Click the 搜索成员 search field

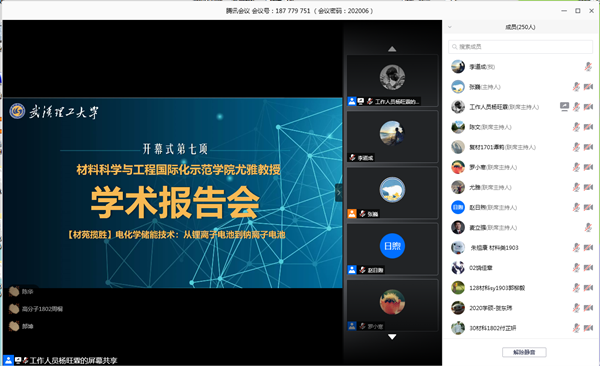[x=520, y=47]
